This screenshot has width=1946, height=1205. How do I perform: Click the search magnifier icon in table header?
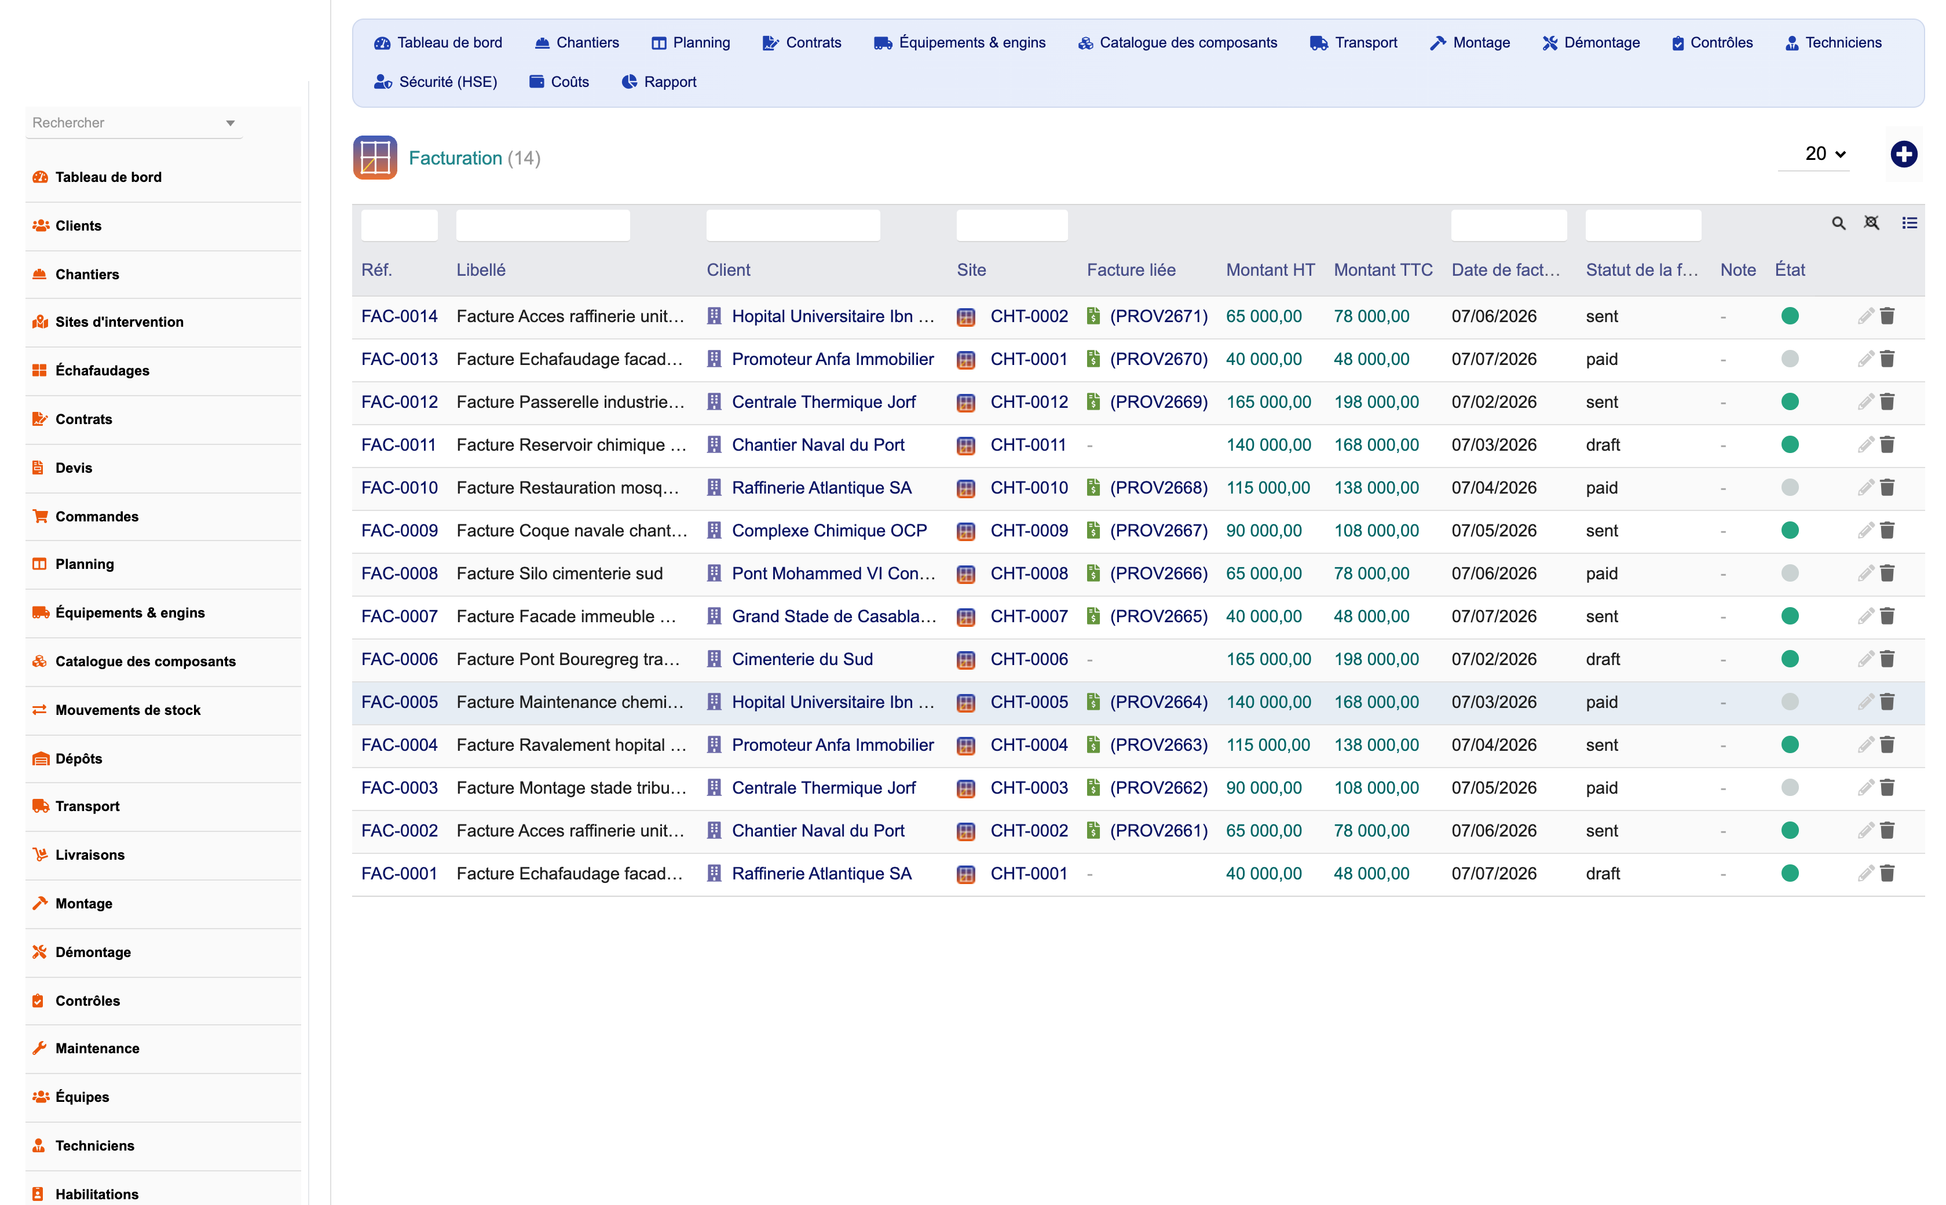tap(1838, 223)
